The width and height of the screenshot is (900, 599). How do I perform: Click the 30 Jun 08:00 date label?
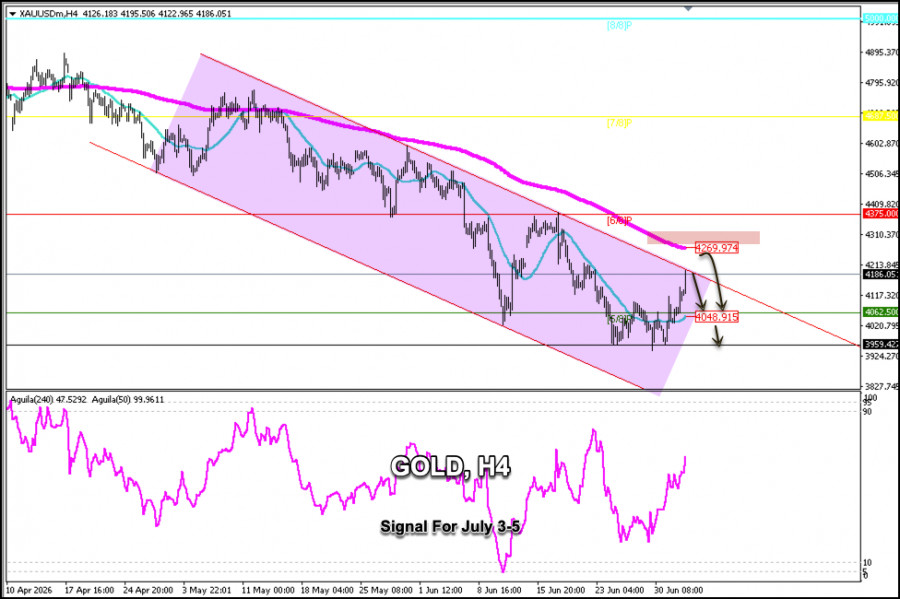678,590
